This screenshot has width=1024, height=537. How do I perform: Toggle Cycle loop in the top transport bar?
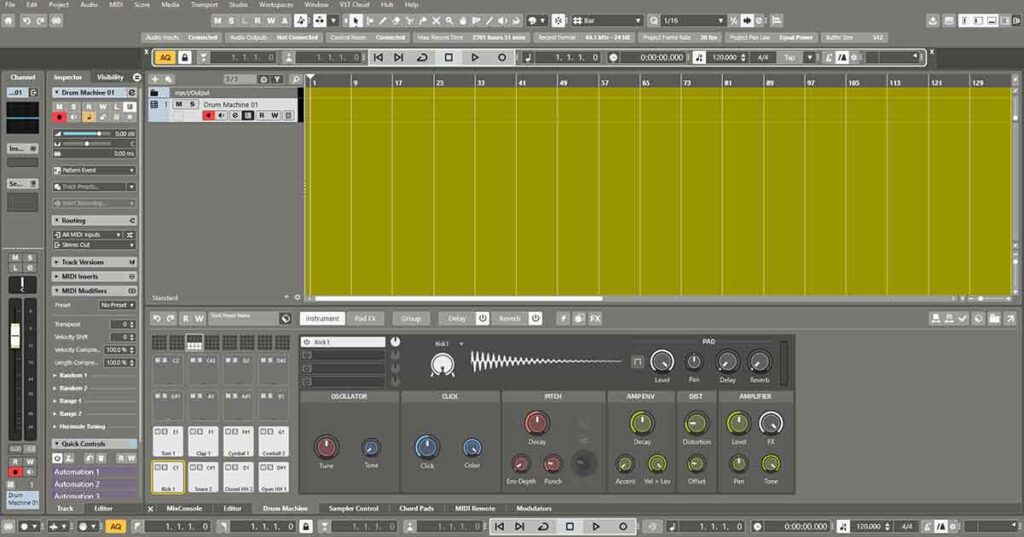click(x=422, y=58)
